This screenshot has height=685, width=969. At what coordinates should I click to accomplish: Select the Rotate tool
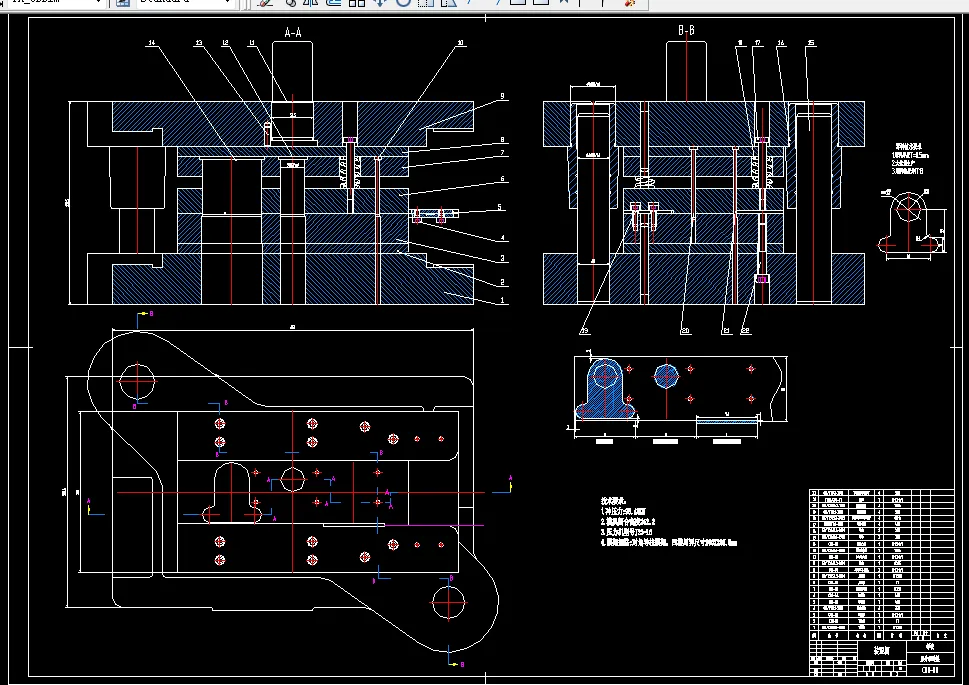(x=403, y=2)
